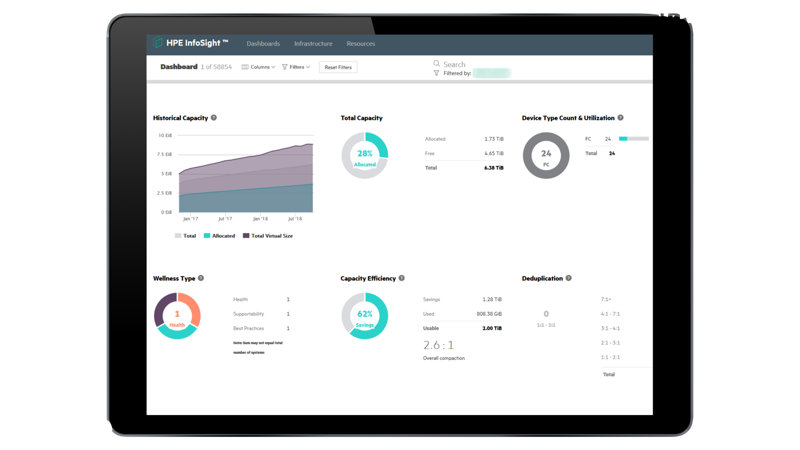Click the Historical Capacity area chart

pos(246,178)
